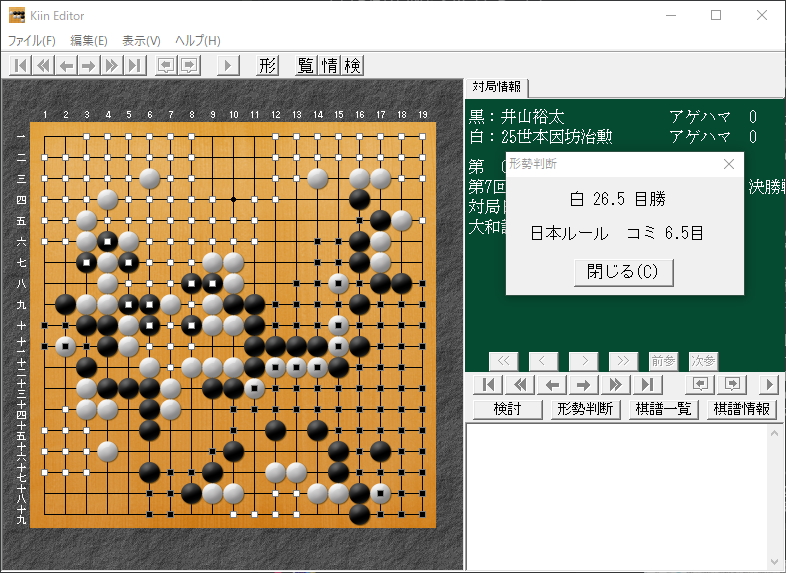Viewport: 786px width, 573px height.
Task: Go to previous variation in top toolbar
Action: click(x=166, y=65)
